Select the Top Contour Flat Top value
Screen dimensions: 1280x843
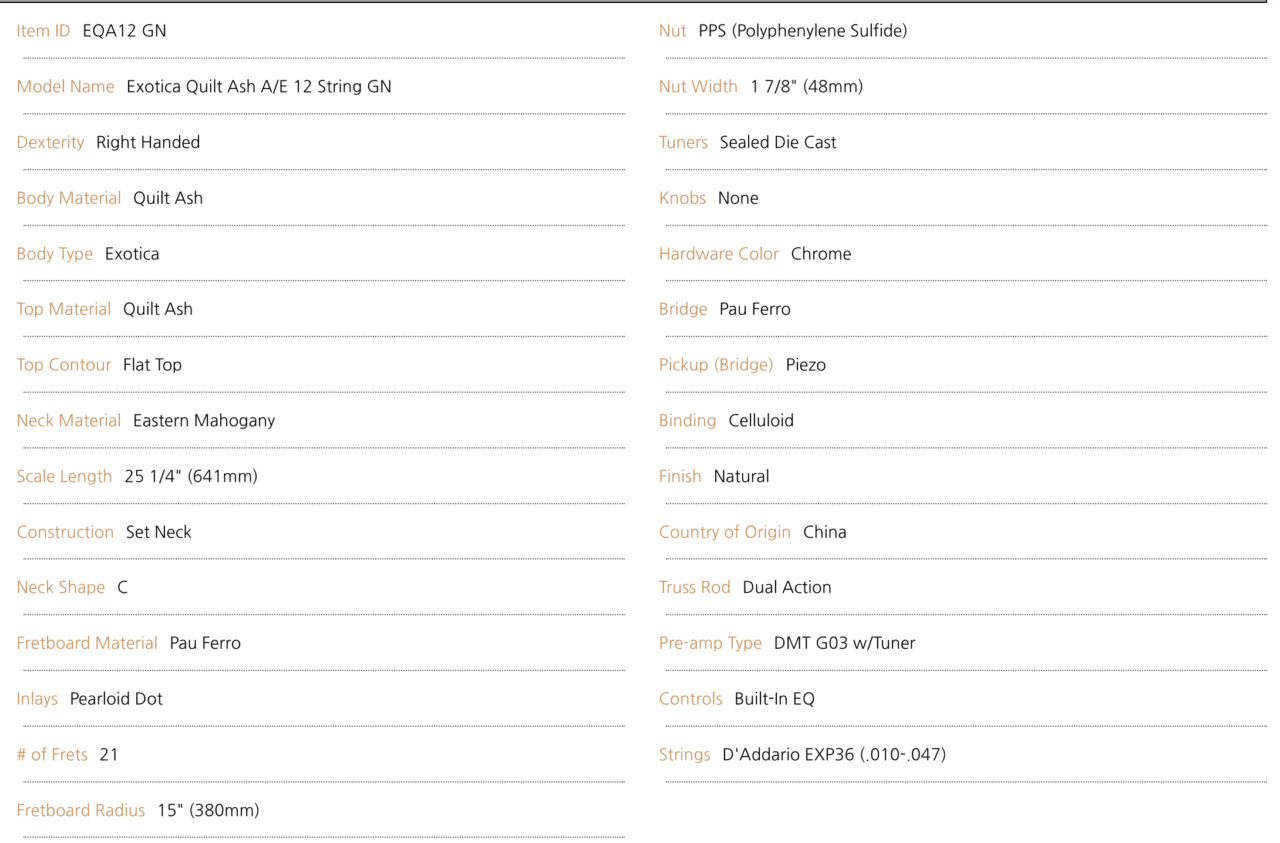(x=153, y=365)
